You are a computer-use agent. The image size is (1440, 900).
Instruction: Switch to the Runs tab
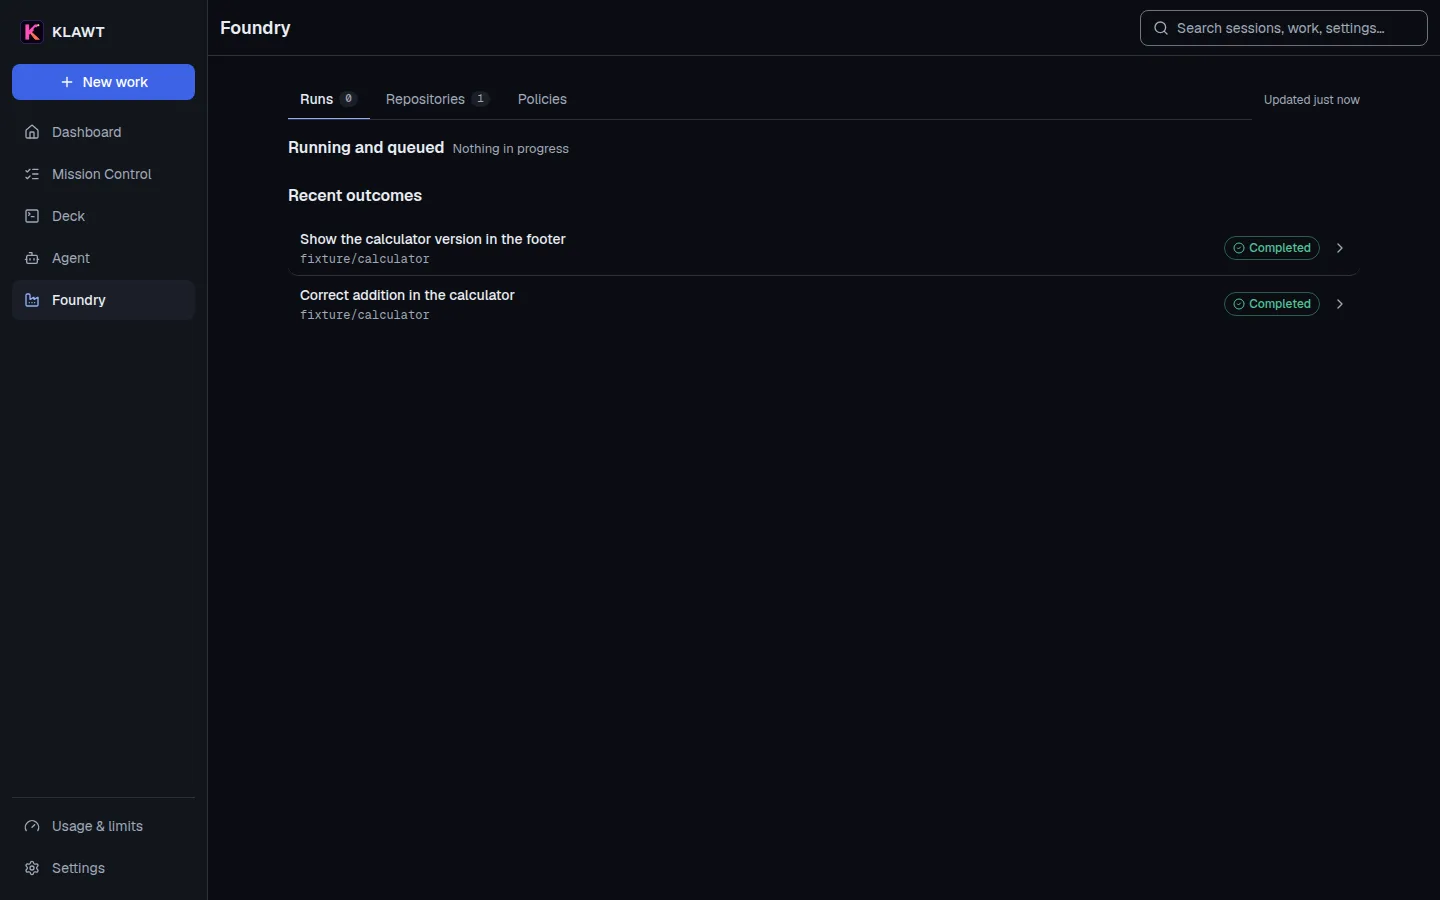[x=329, y=99]
